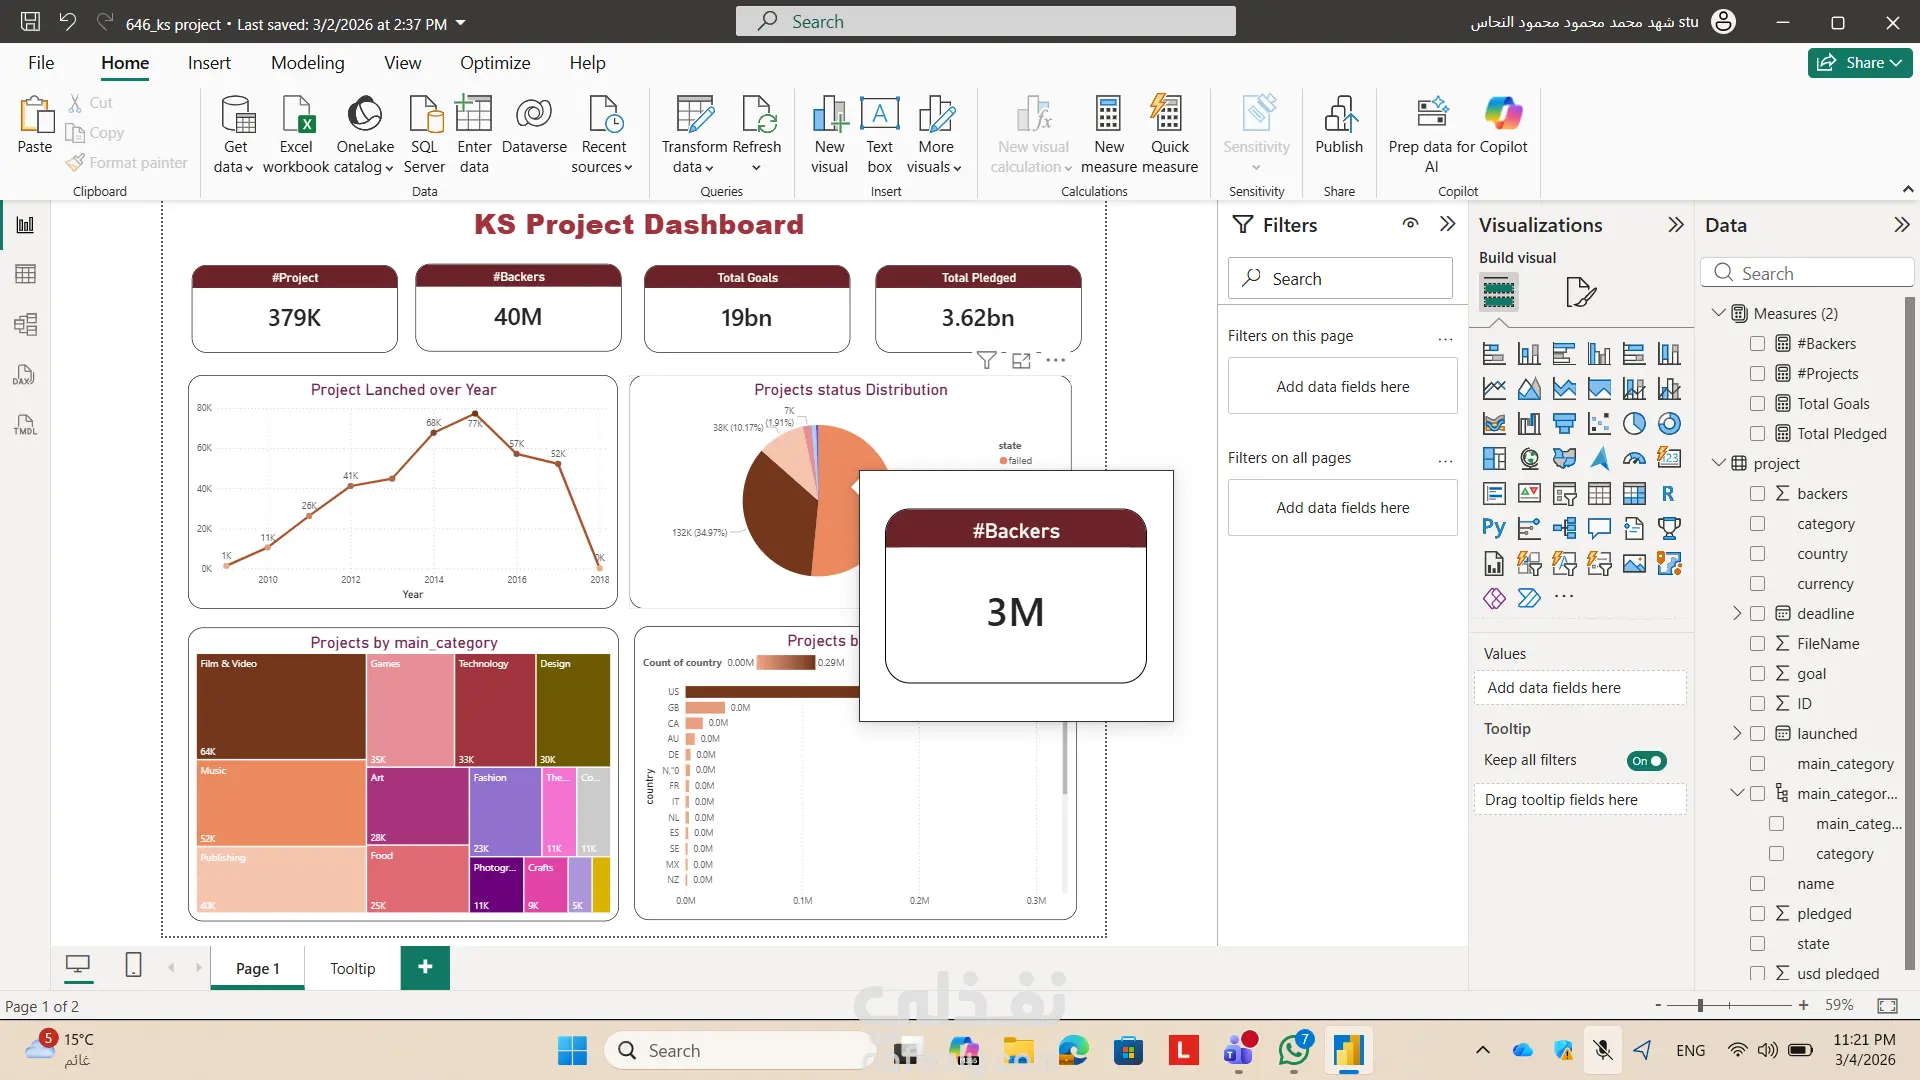Switch to Table view in left sidebar
Viewport: 1920px width, 1080px height.
[25, 274]
